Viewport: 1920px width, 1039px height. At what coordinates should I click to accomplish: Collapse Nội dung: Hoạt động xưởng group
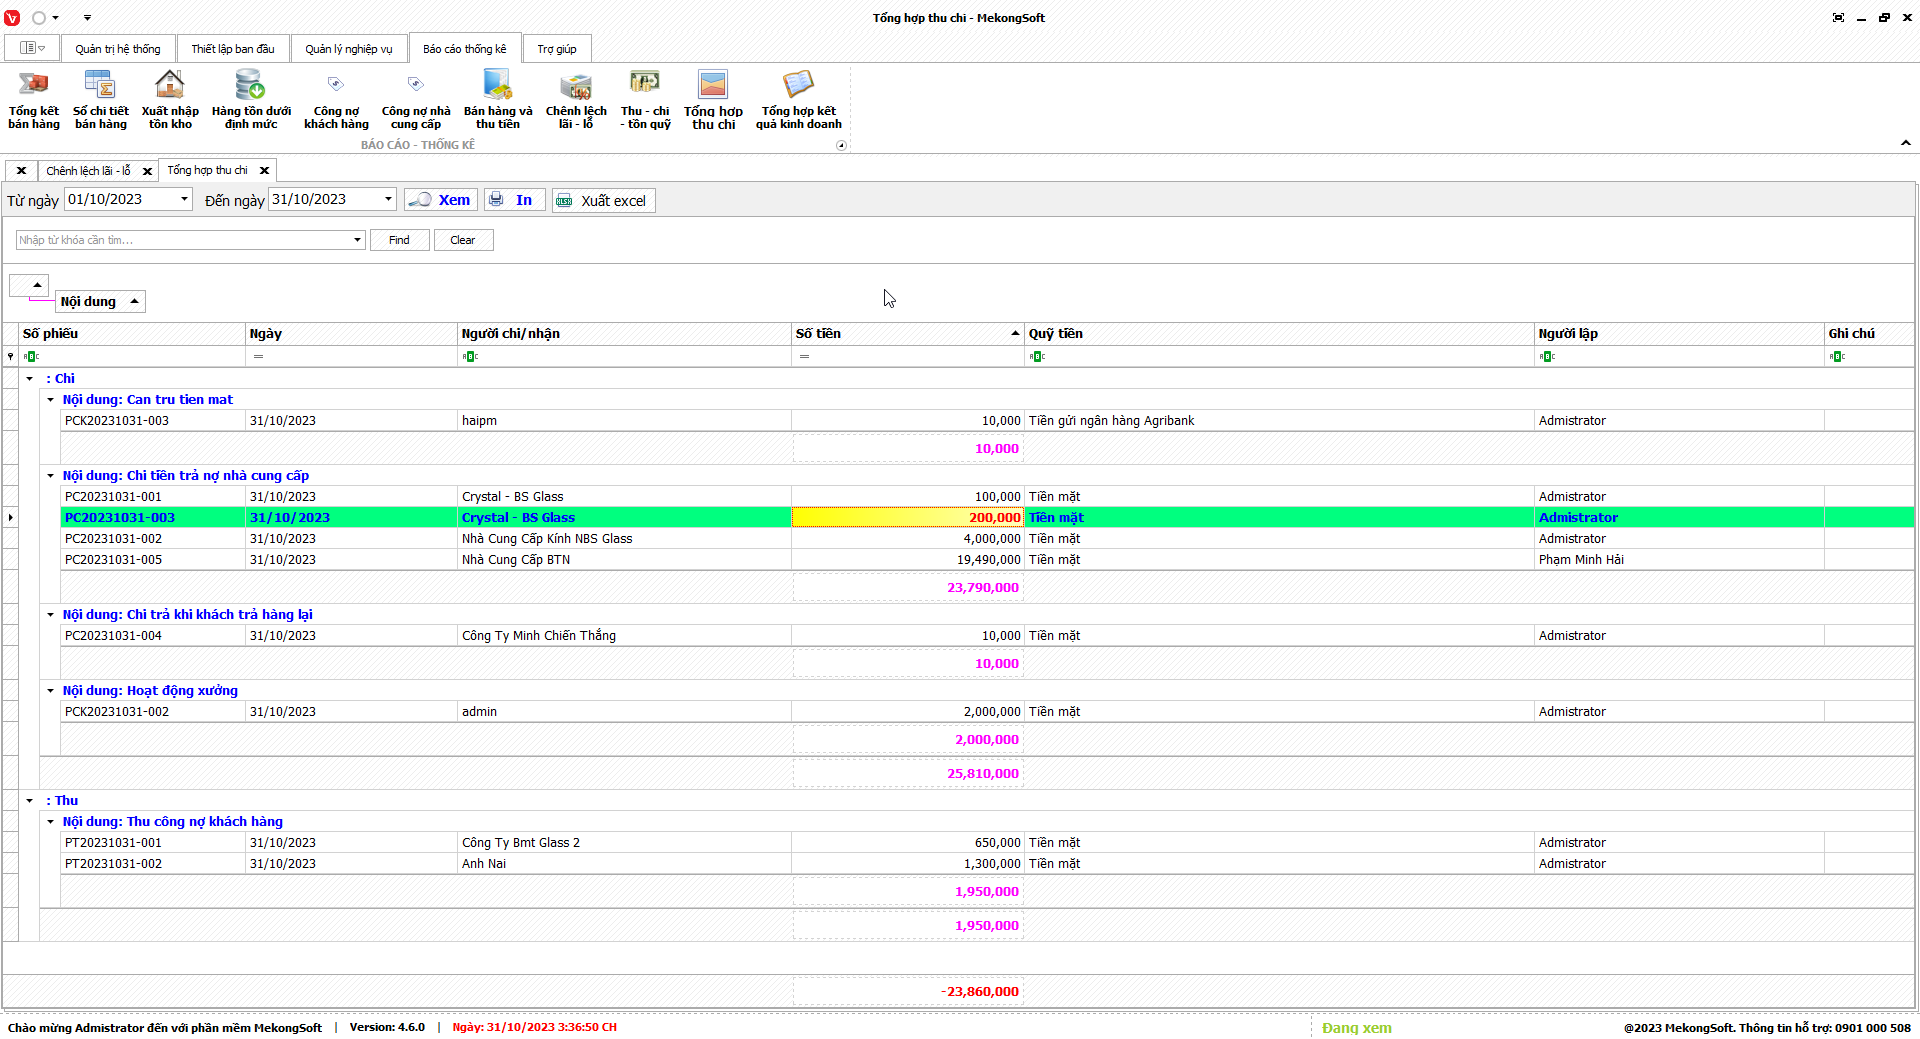click(51, 691)
